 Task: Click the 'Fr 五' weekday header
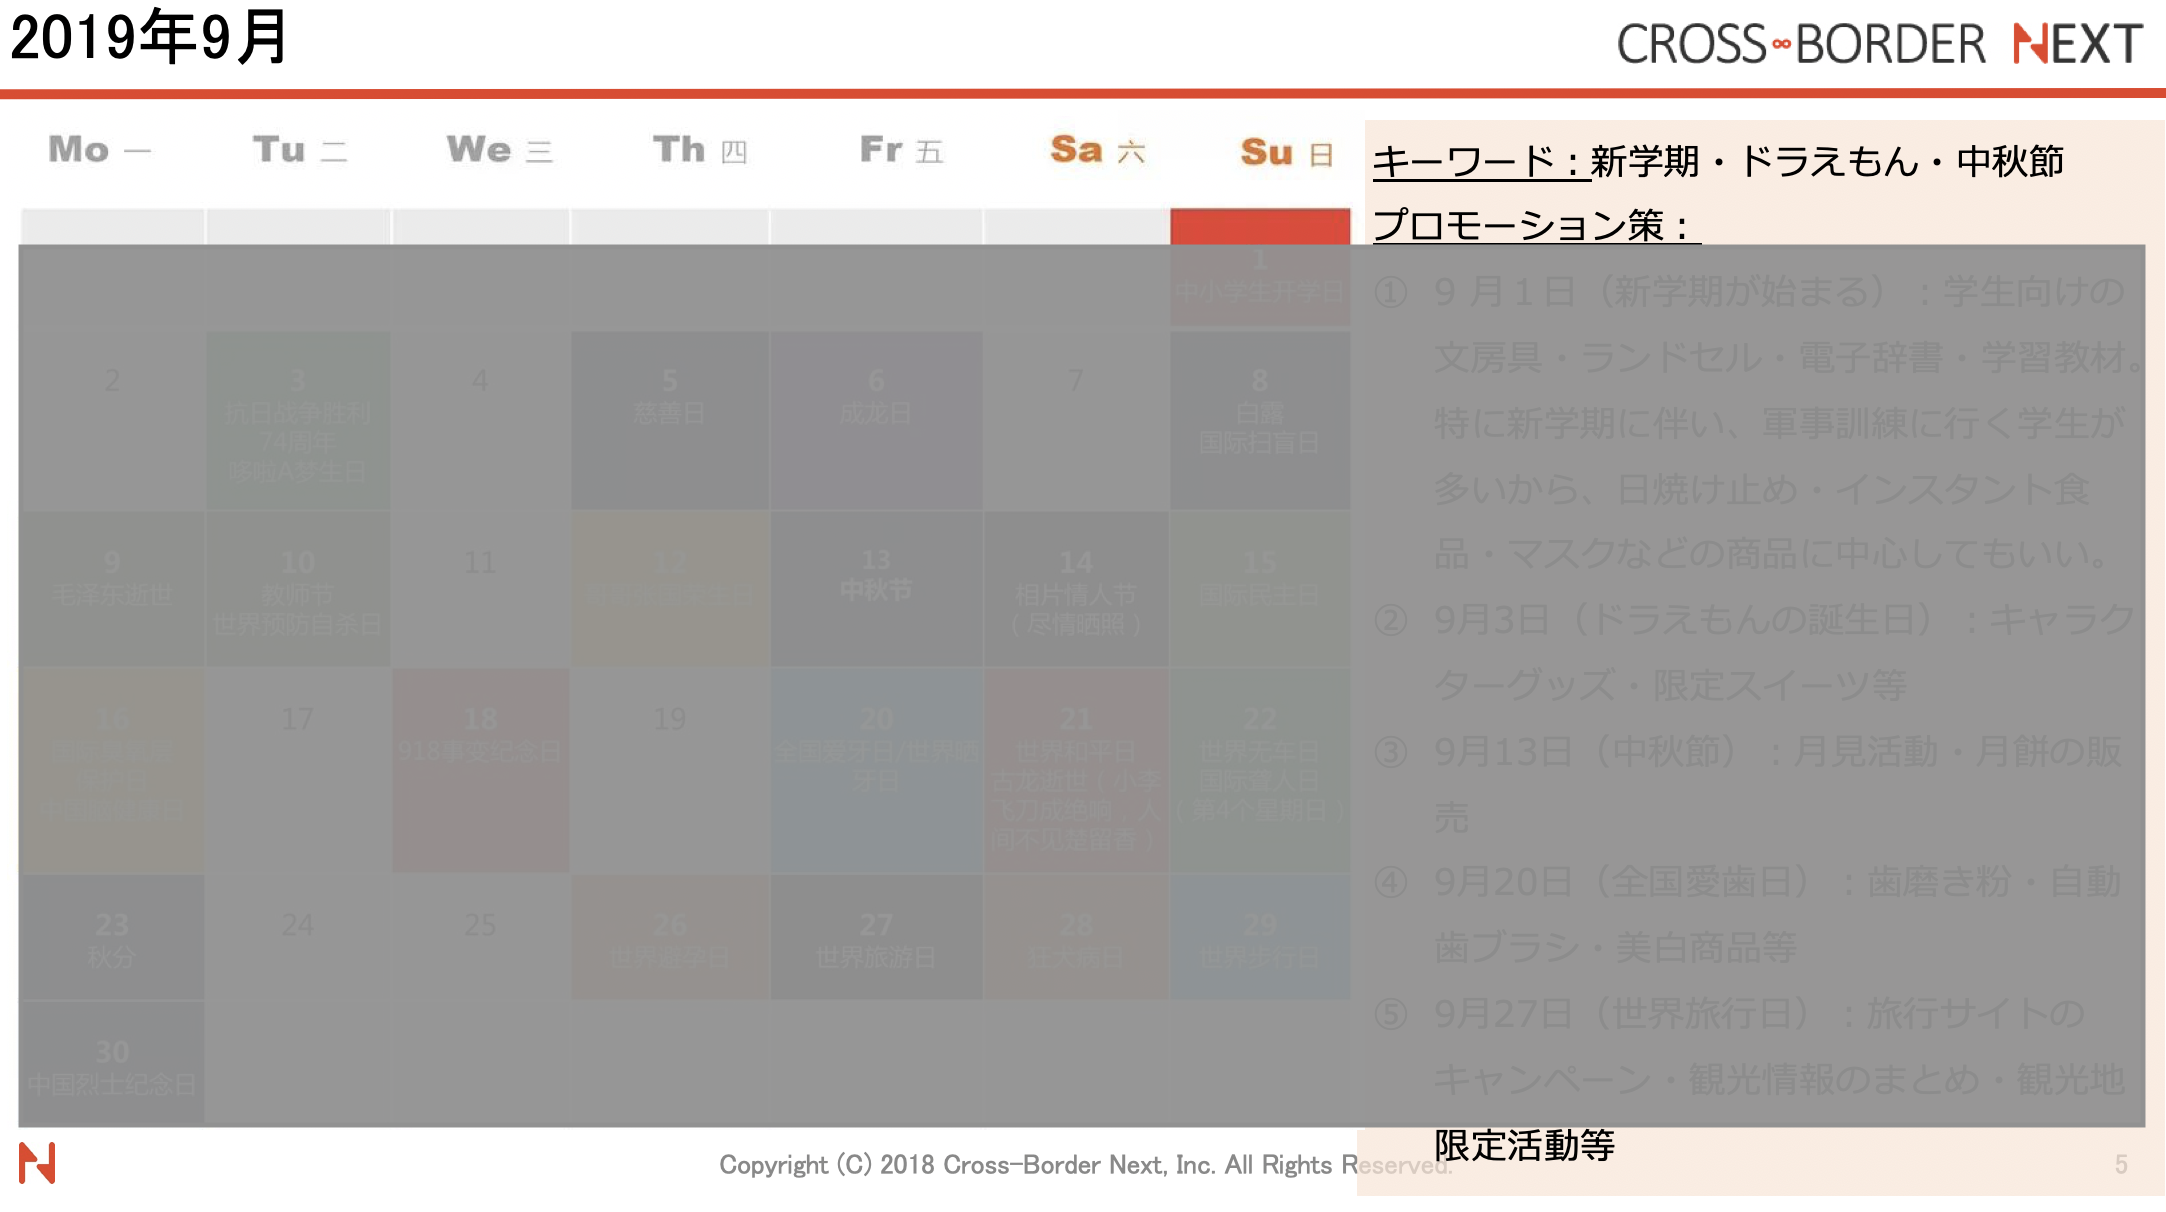point(901,150)
